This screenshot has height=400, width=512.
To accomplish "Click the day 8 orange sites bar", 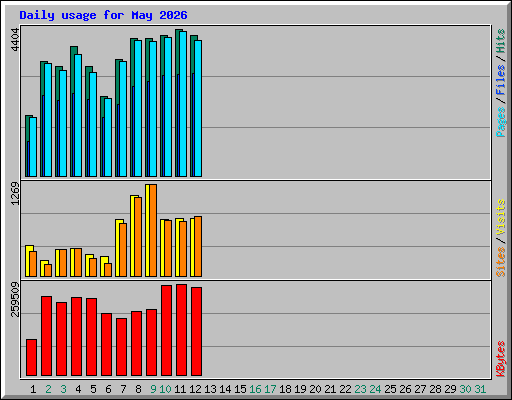I will 138,237.
